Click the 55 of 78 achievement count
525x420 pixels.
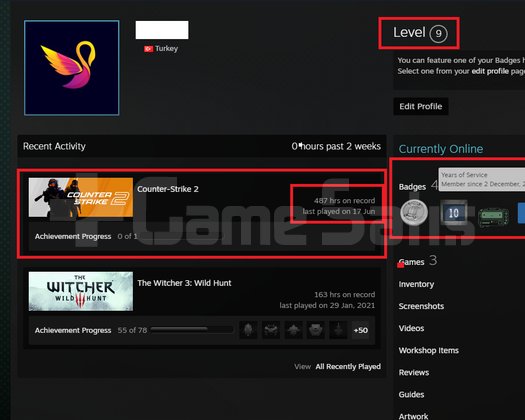pyautogui.click(x=132, y=330)
